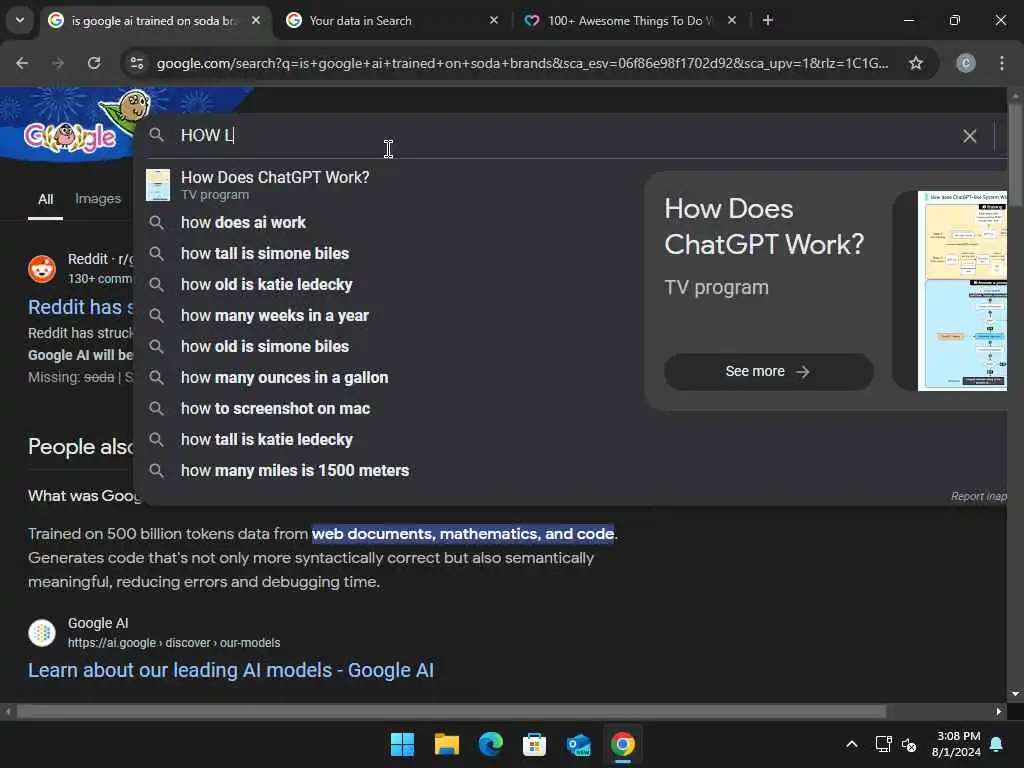Reload the current page
This screenshot has width=1024, height=768.
click(x=94, y=63)
